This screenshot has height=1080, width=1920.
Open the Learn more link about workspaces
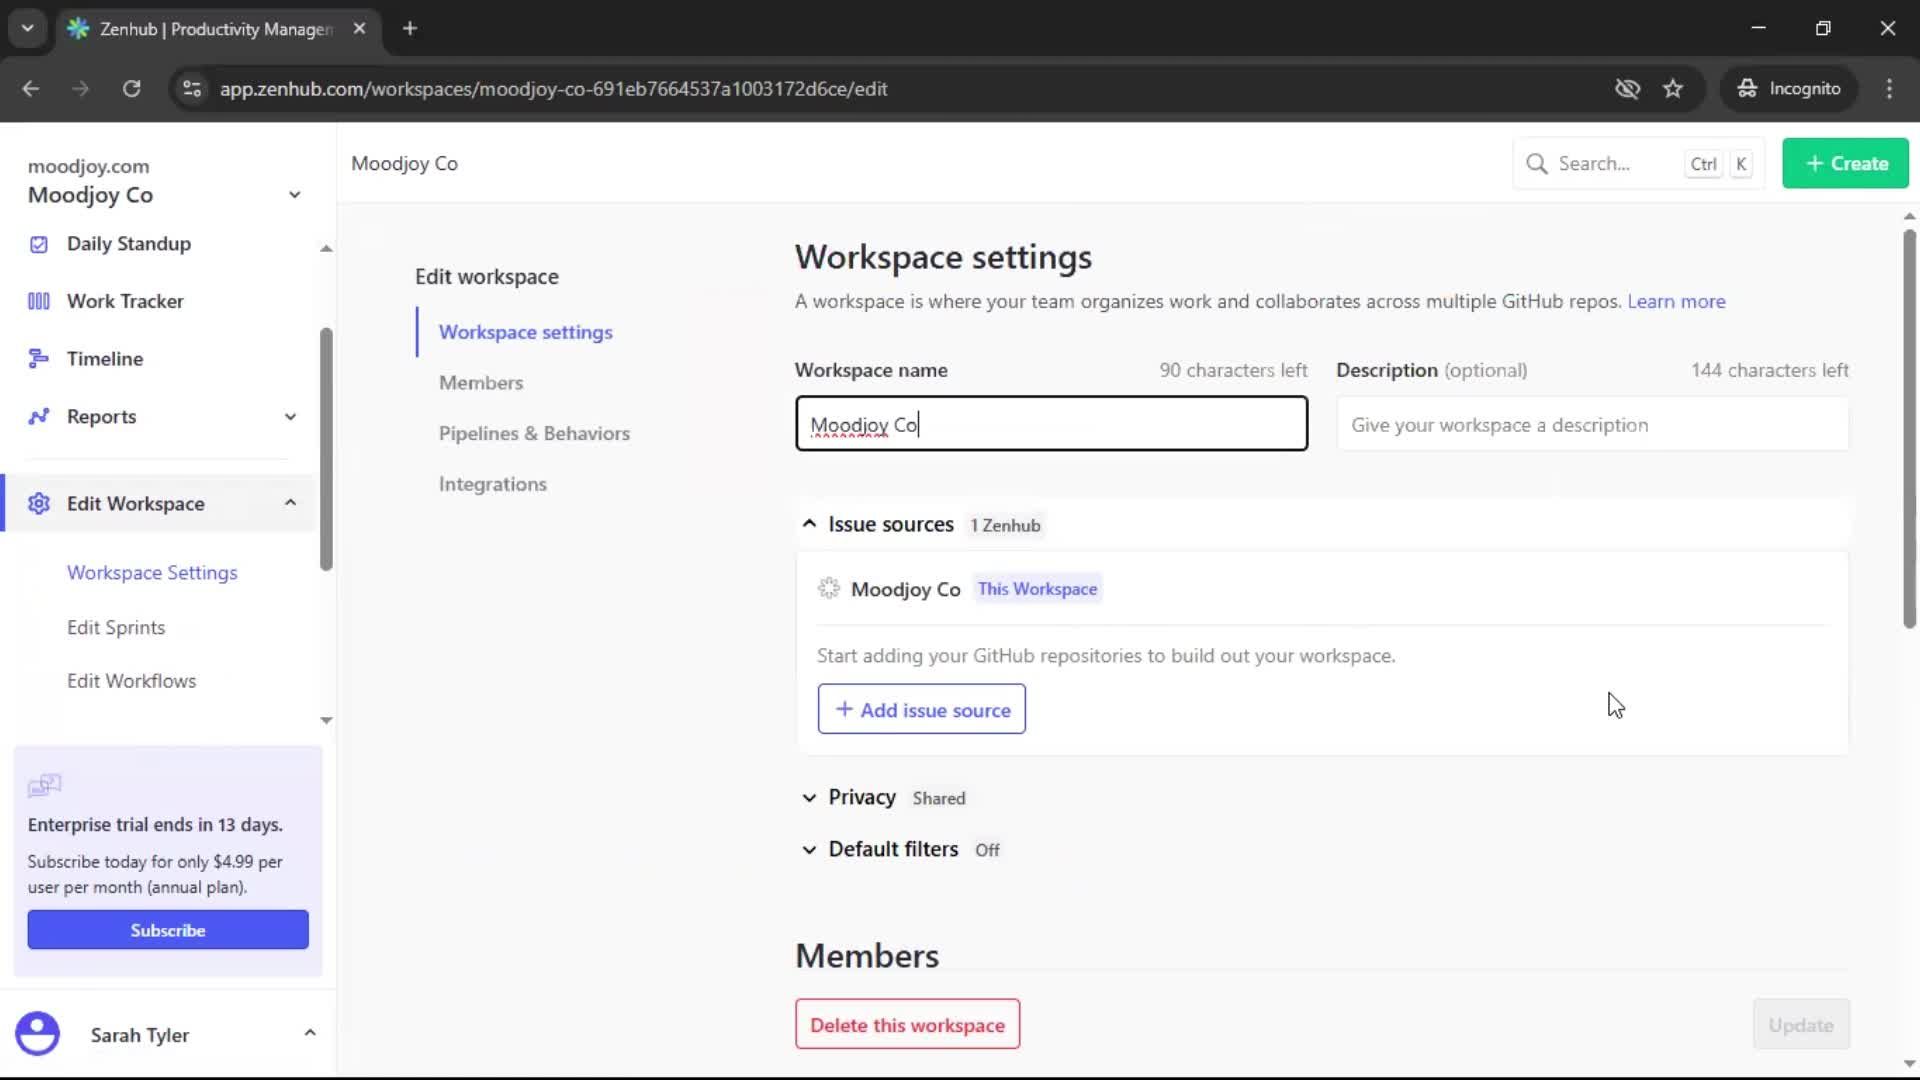tap(1676, 301)
